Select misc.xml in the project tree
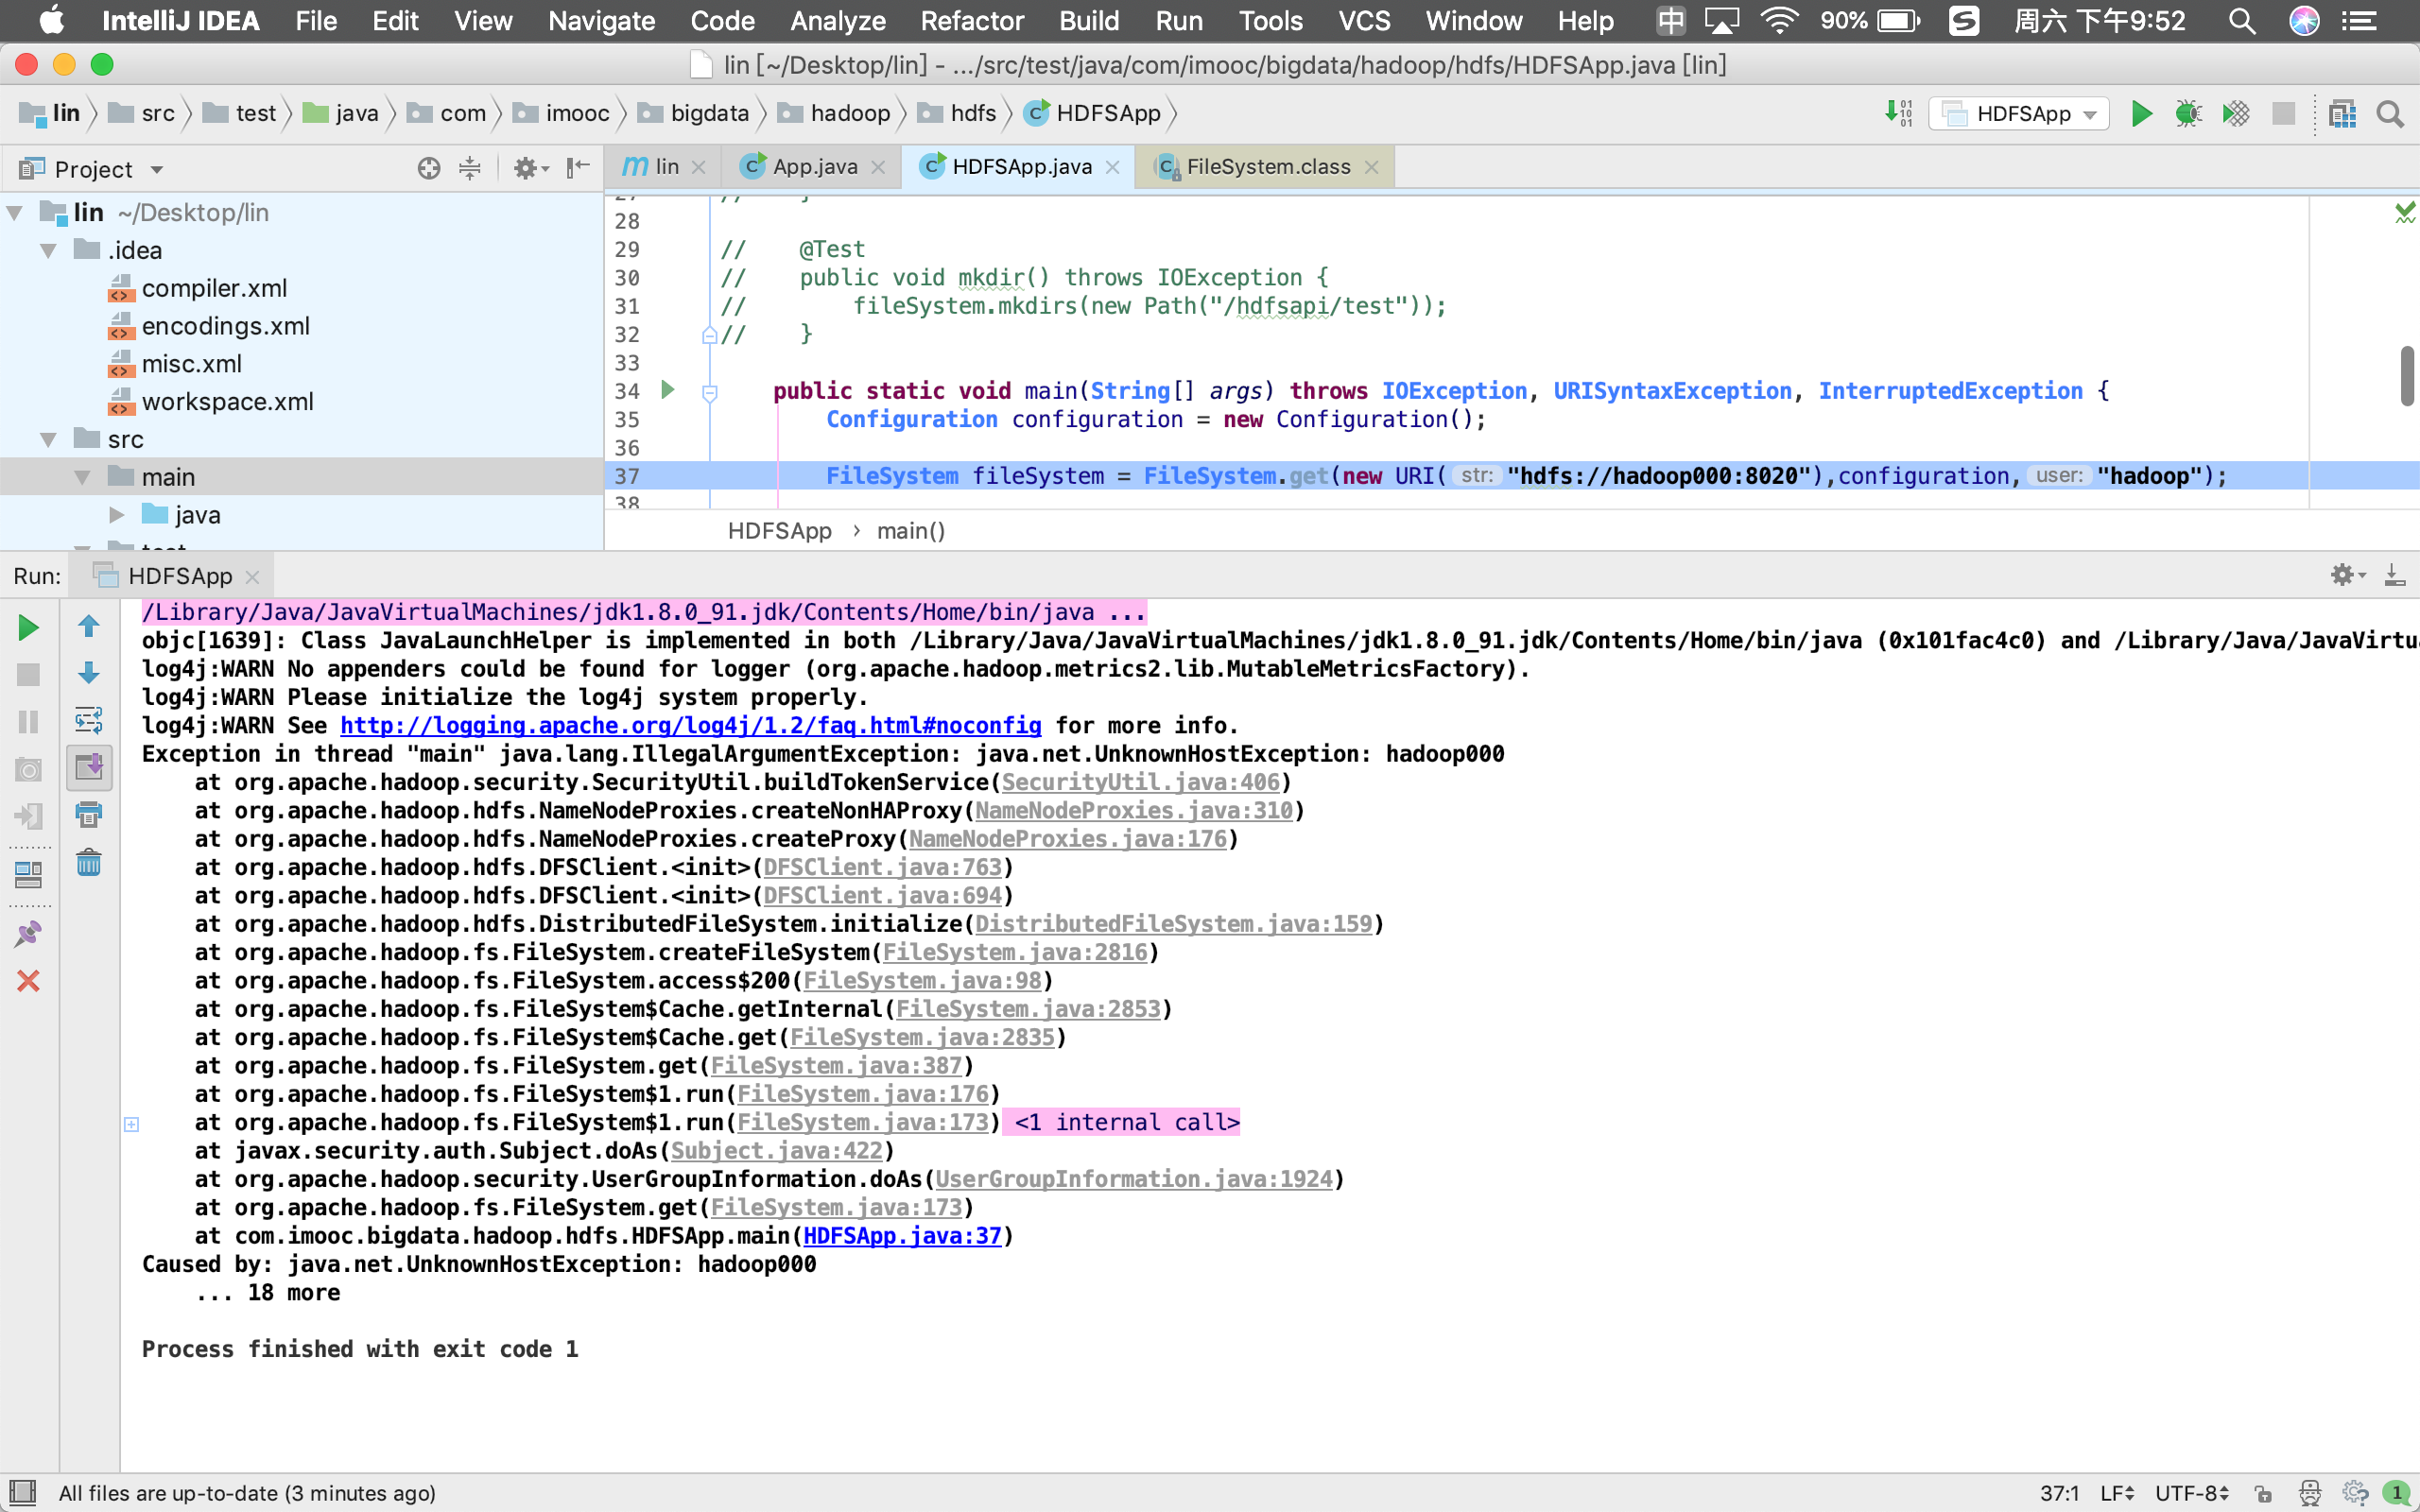Viewport: 2420px width, 1512px height. 191,364
